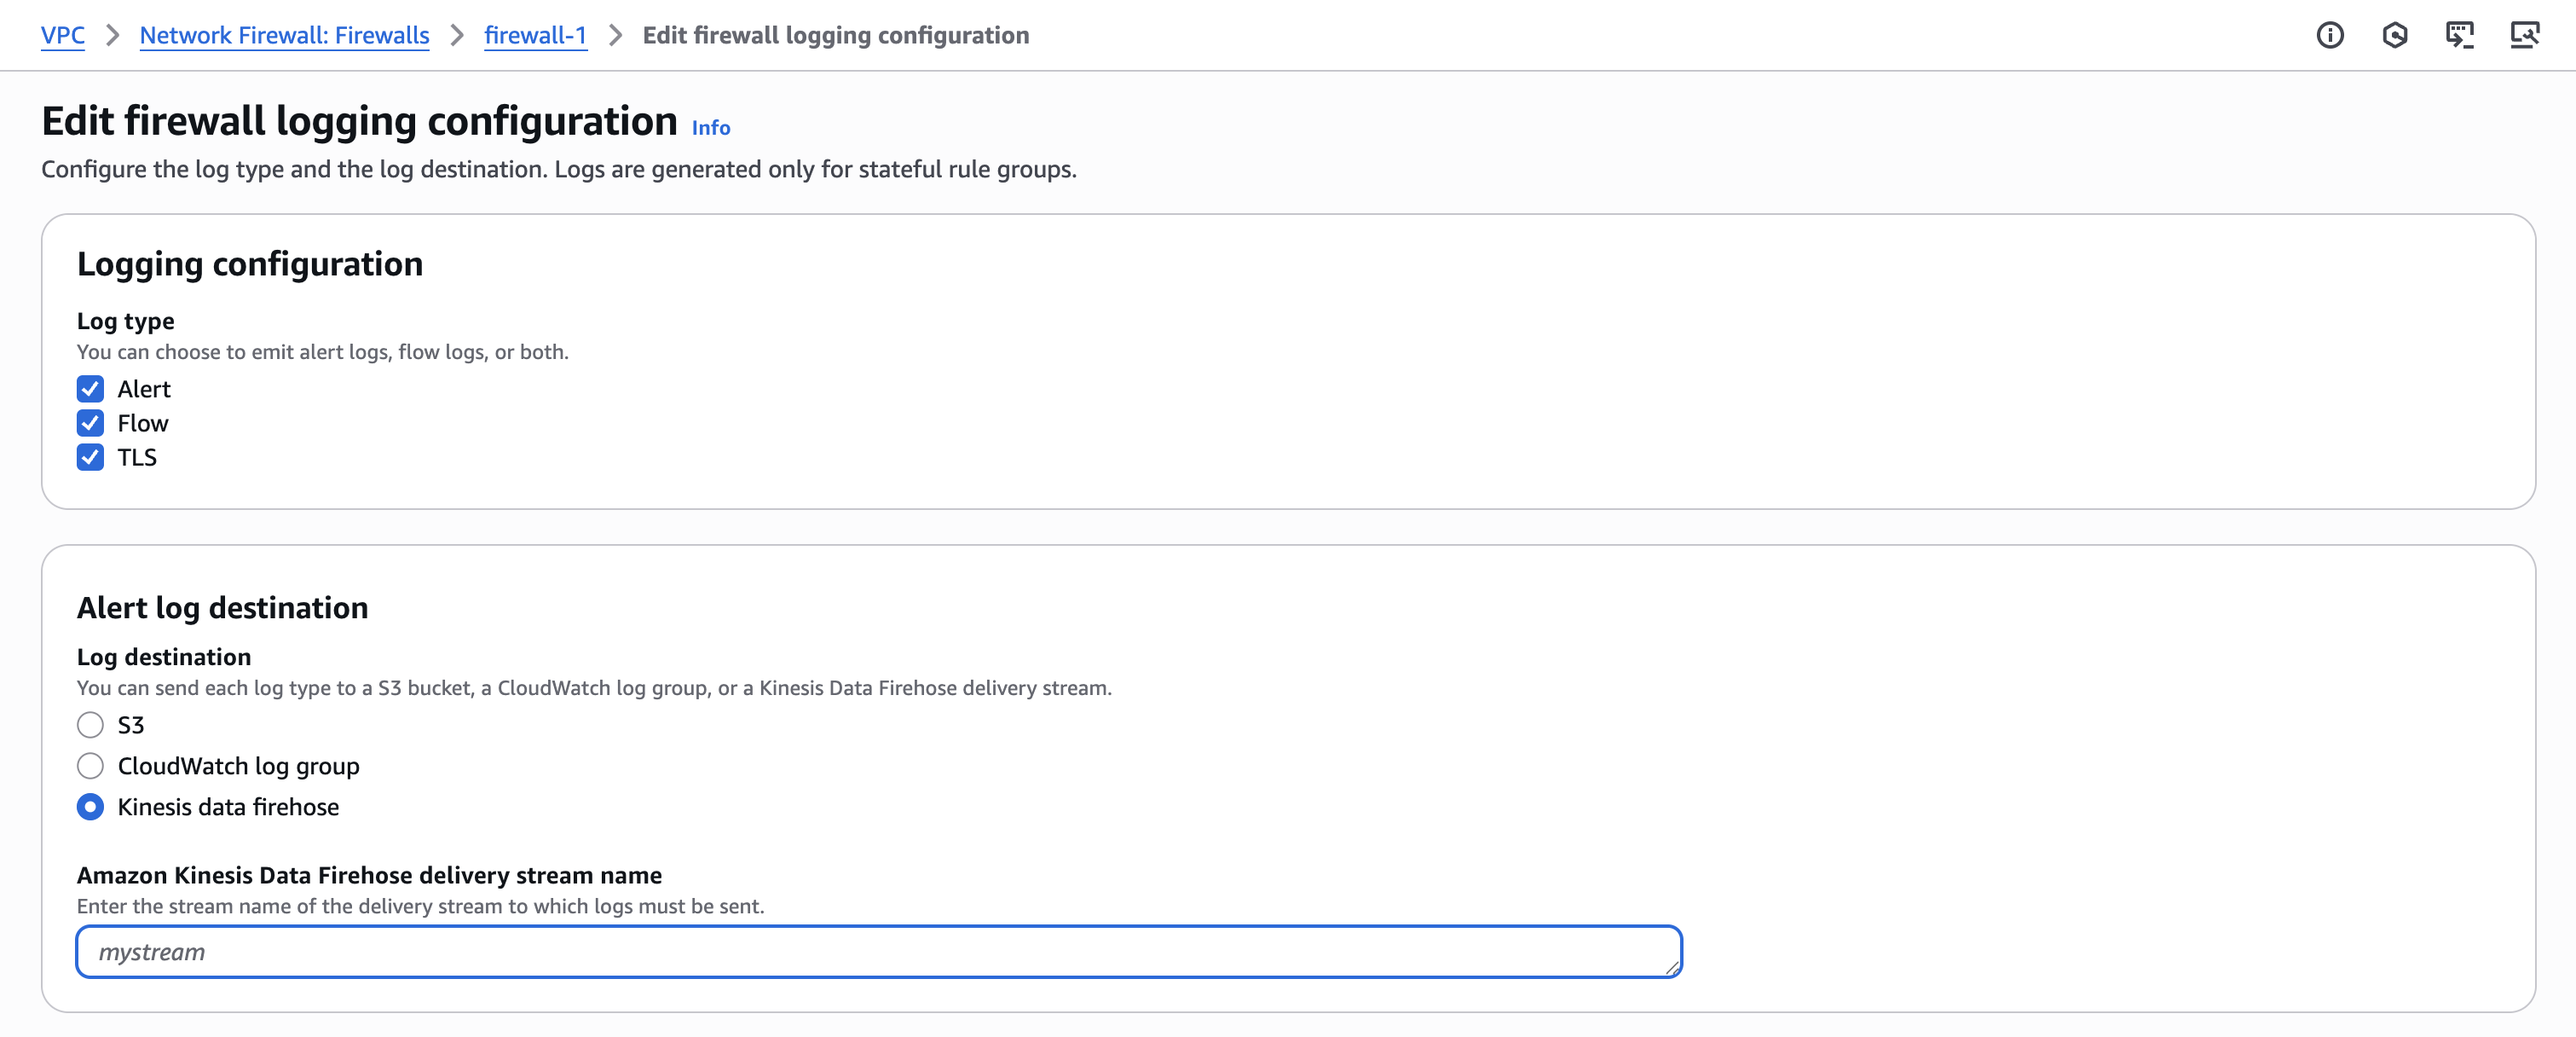The image size is (2576, 1037).
Task: Open the Network Firewall: Firewalls breadcrumb link
Action: coord(283,35)
